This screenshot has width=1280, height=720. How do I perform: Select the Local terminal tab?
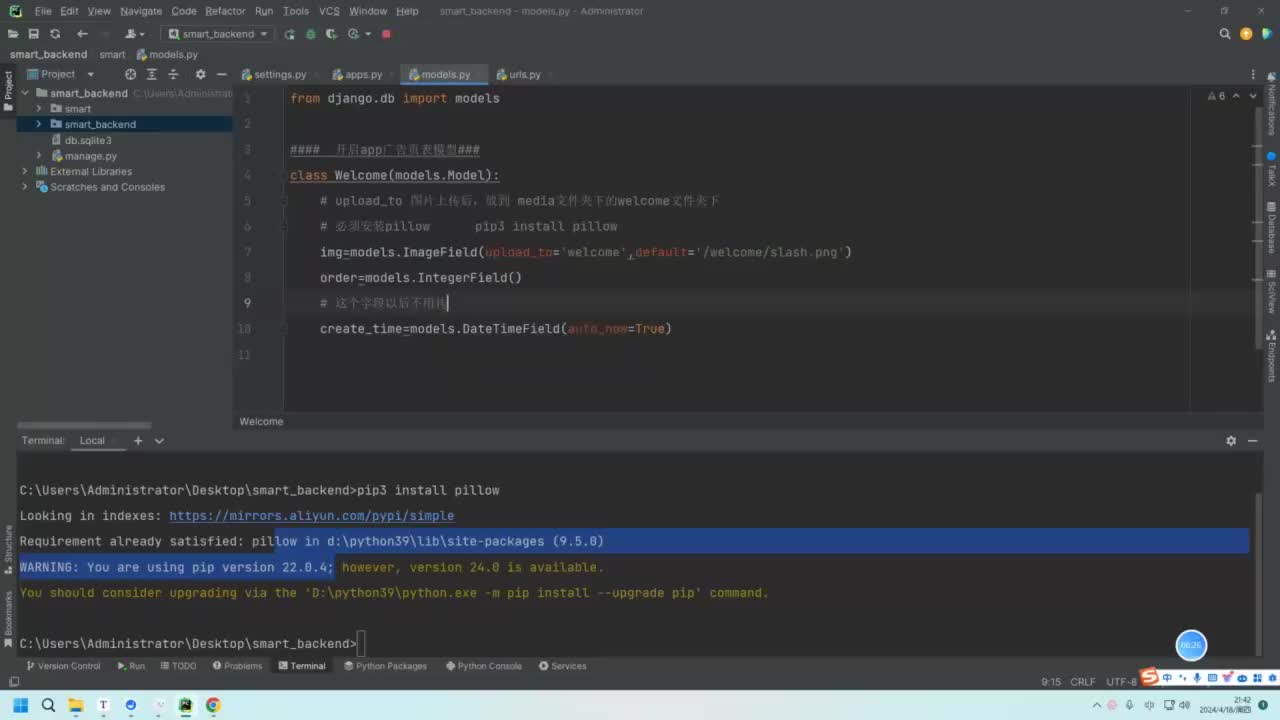click(92, 441)
